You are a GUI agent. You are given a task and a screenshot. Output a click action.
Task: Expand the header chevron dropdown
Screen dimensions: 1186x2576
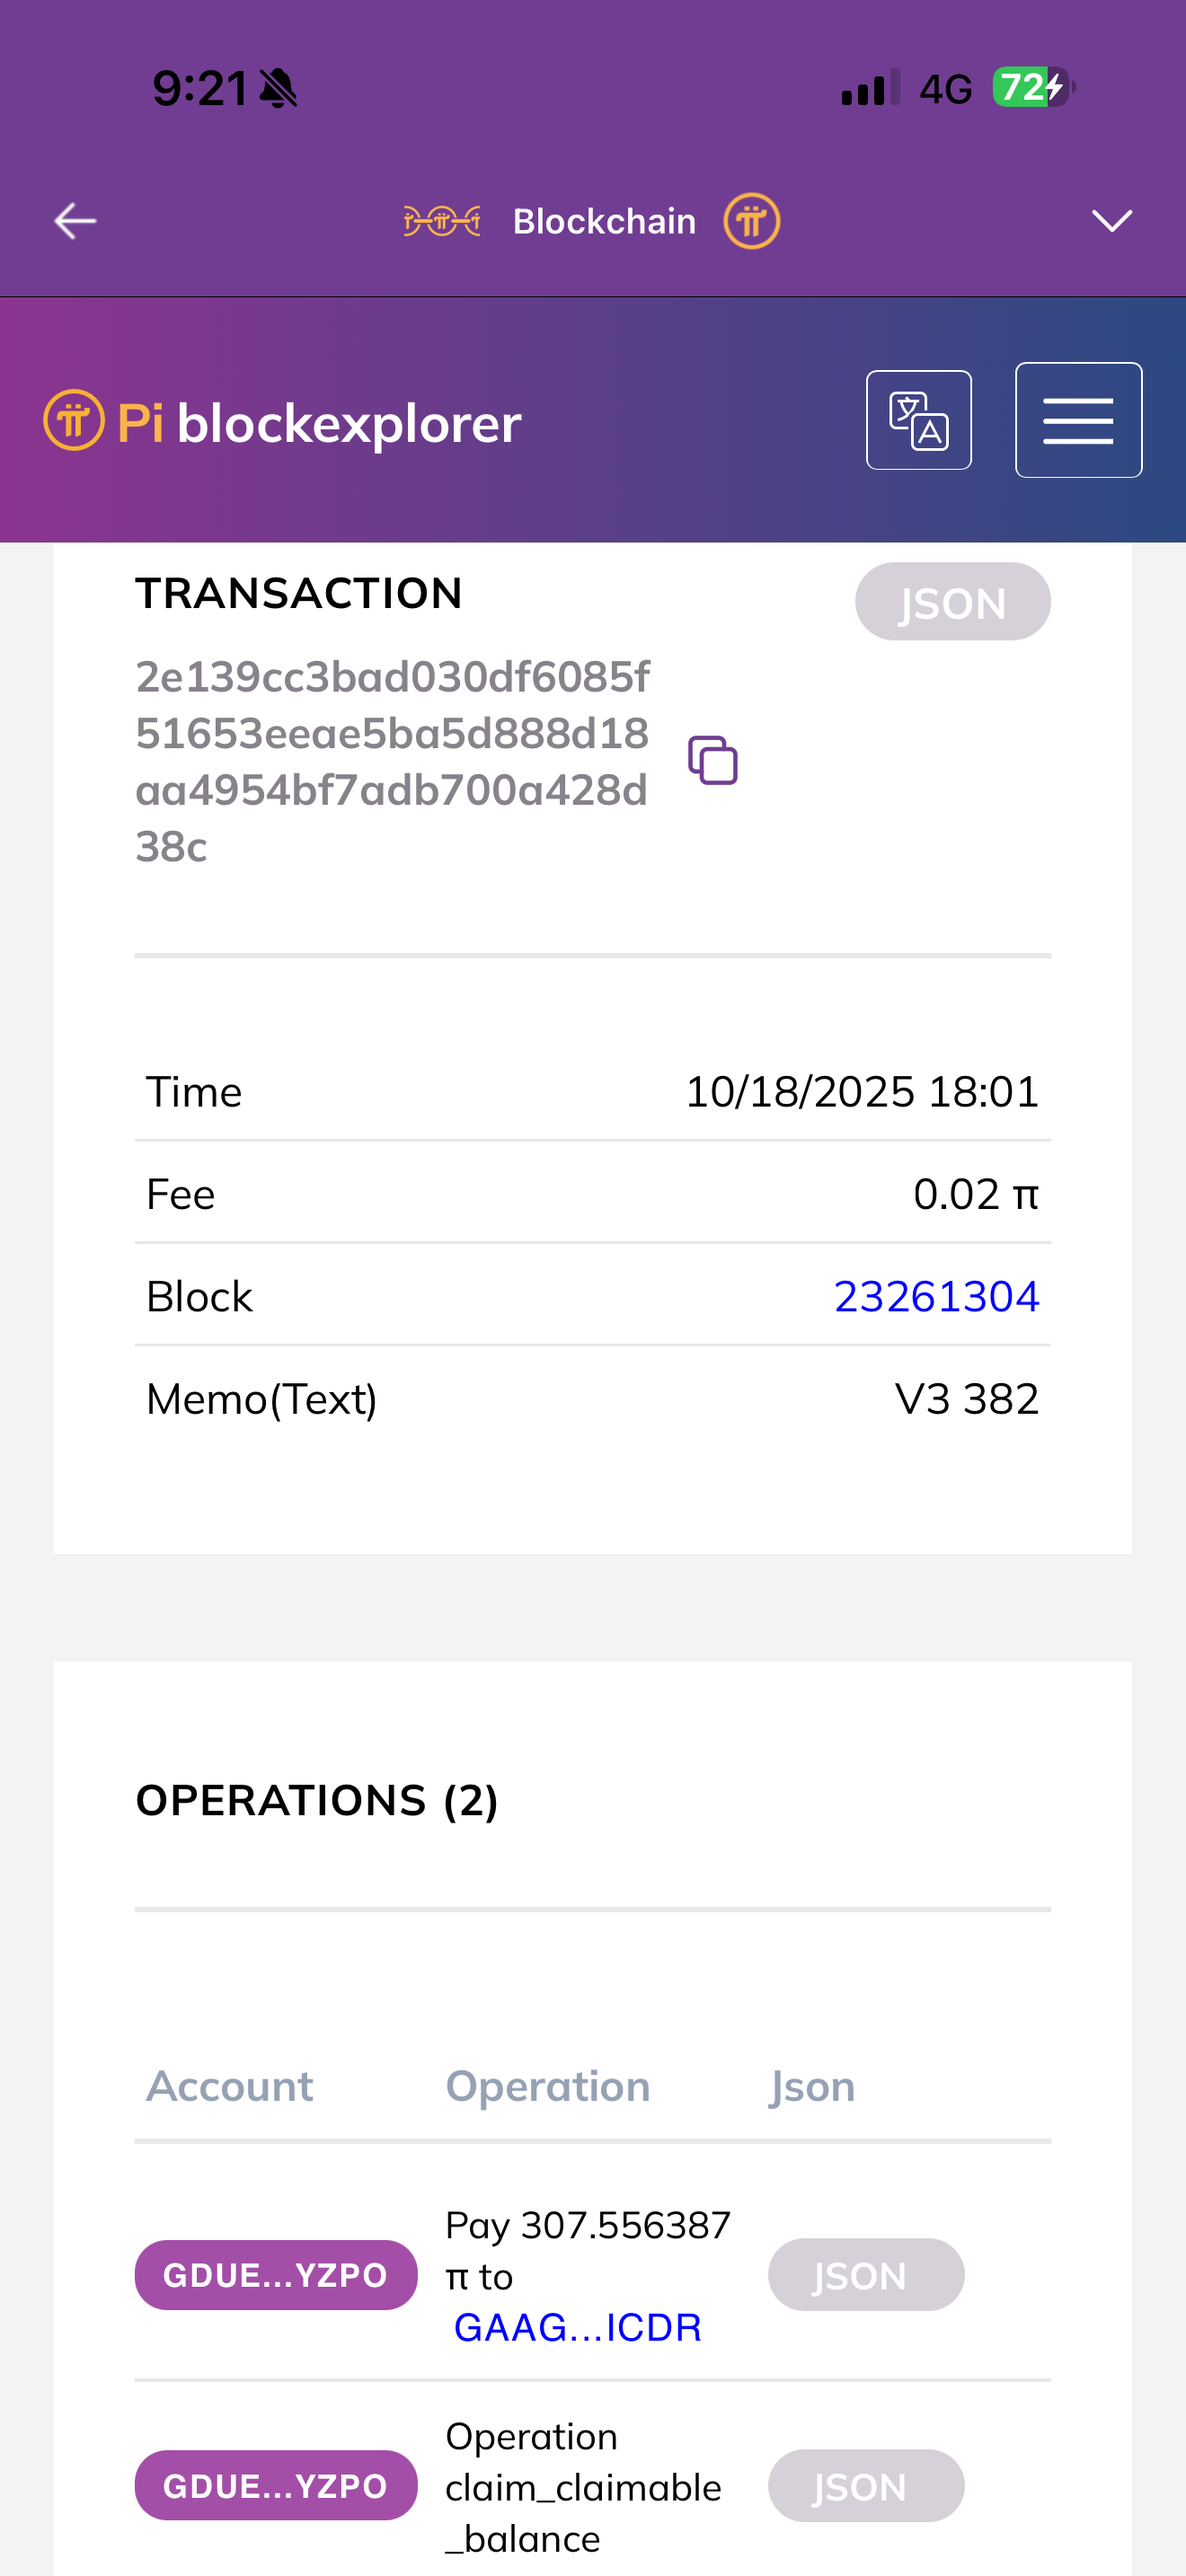point(1111,221)
